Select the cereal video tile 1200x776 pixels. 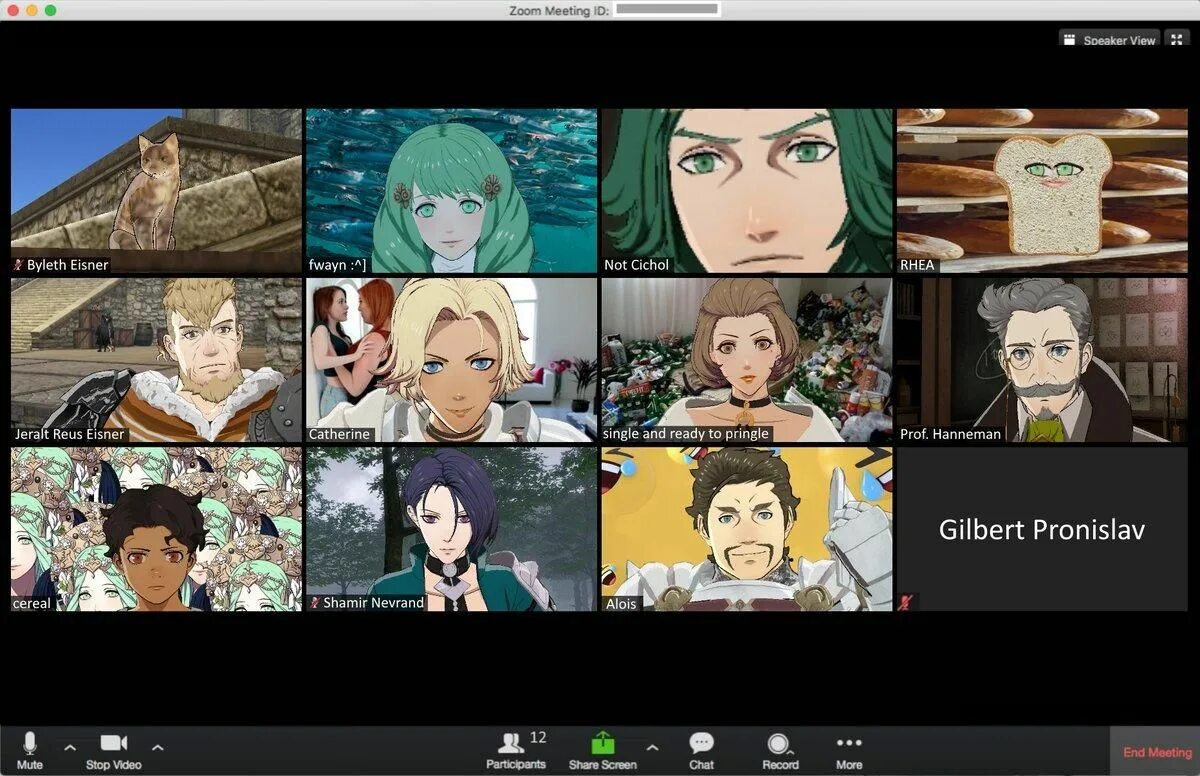[x=156, y=529]
